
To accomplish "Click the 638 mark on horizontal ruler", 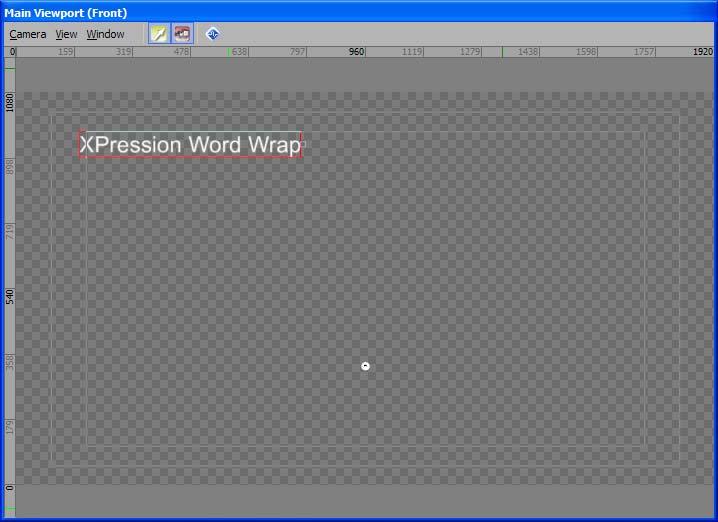I will pos(239,52).
